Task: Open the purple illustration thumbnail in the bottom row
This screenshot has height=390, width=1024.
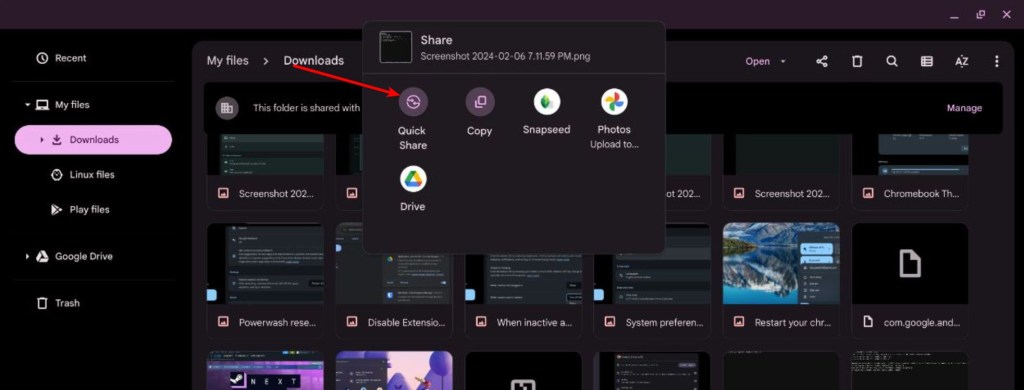Action: click(394, 370)
